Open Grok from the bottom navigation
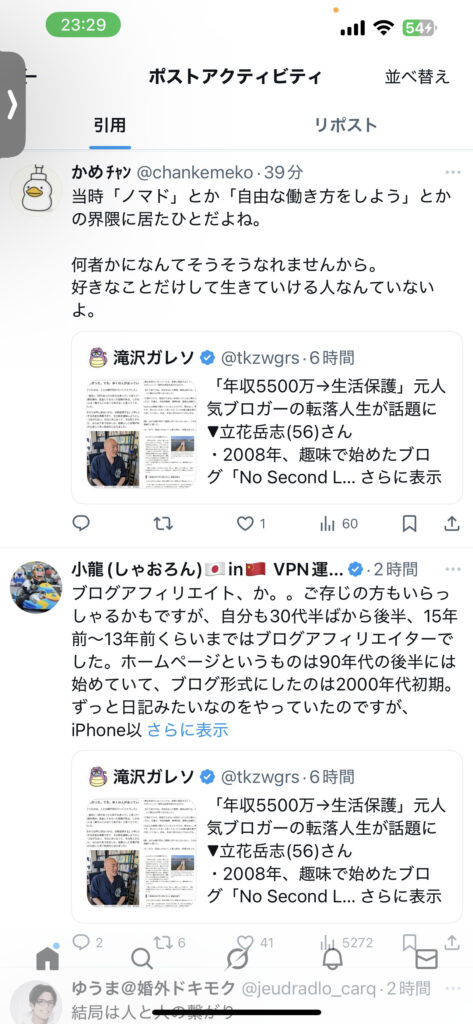The height and width of the screenshot is (1024, 473). pos(236,959)
